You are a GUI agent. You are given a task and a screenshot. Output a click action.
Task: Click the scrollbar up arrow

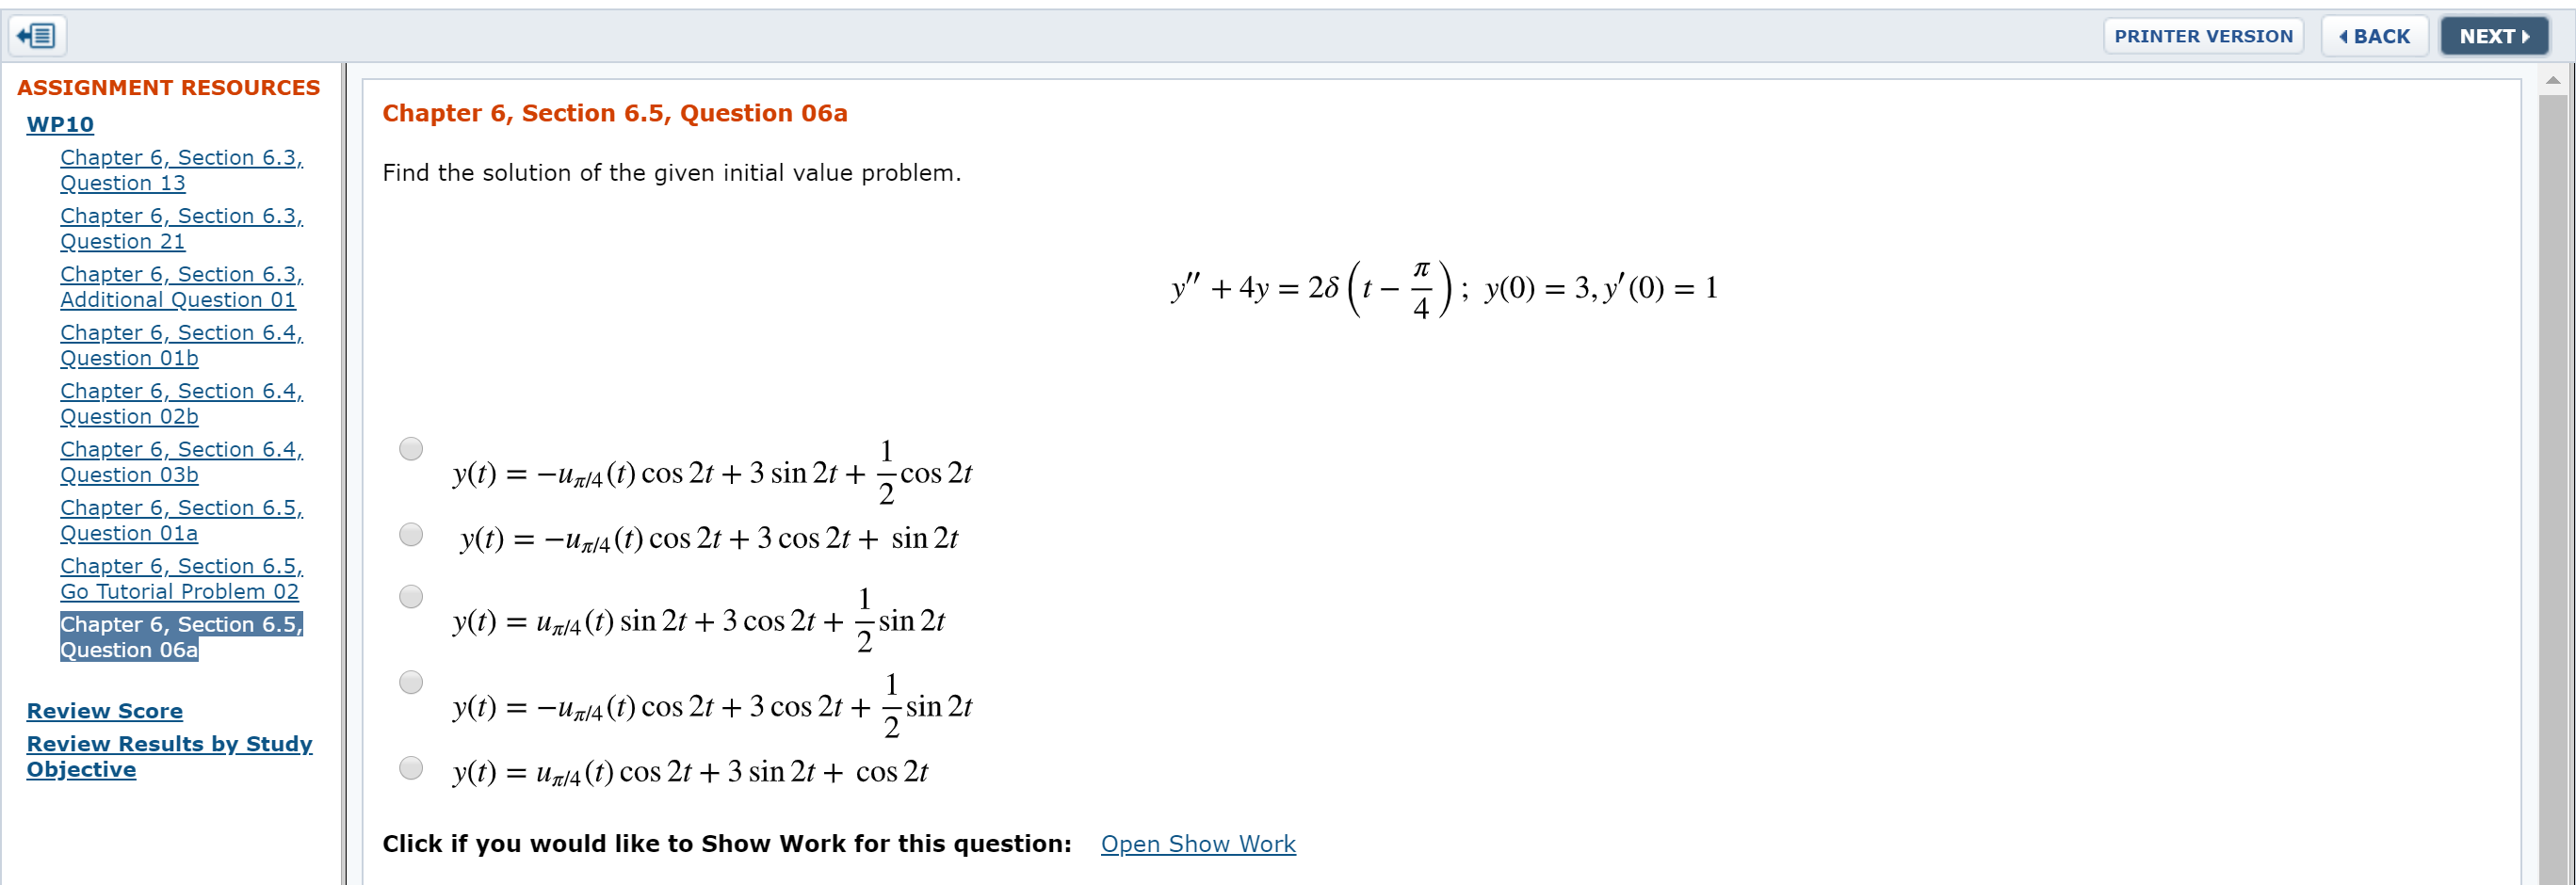tap(2553, 80)
